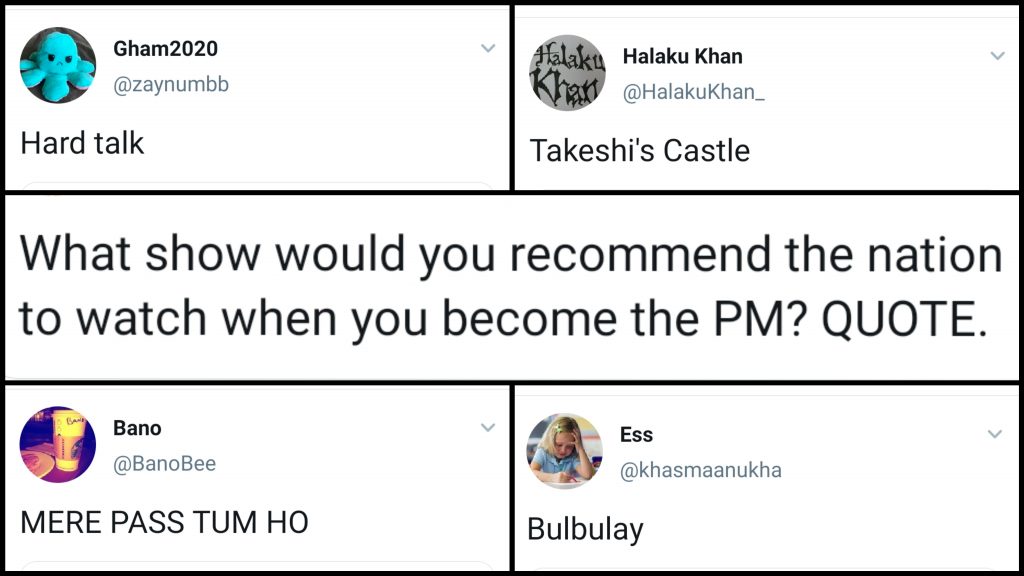Image resolution: width=1024 pixels, height=576 pixels.
Task: Click the Ess display name
Action: 636,434
